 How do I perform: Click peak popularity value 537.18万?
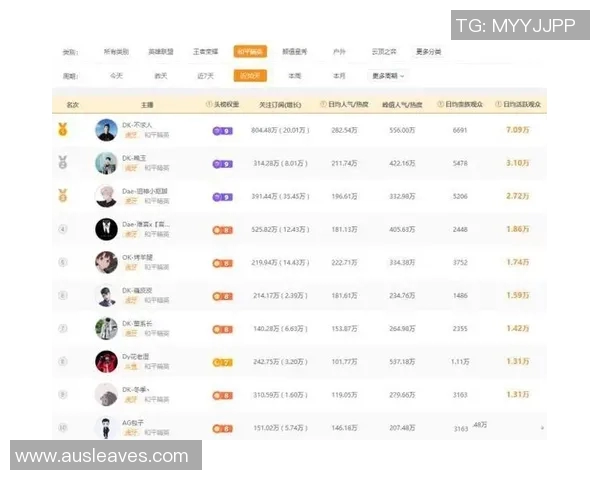(x=402, y=361)
